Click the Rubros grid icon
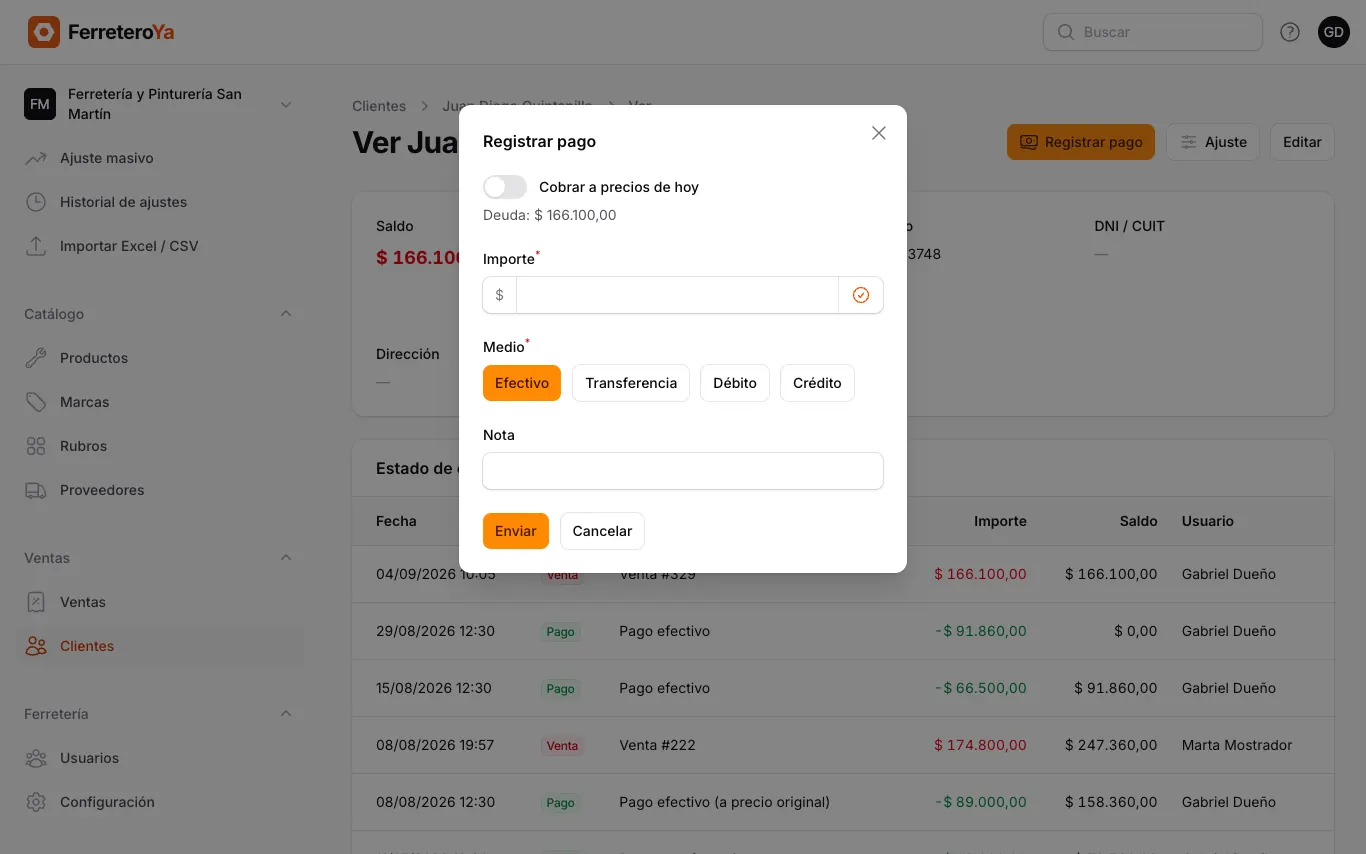Viewport: 1366px width, 854px height. coord(36,446)
